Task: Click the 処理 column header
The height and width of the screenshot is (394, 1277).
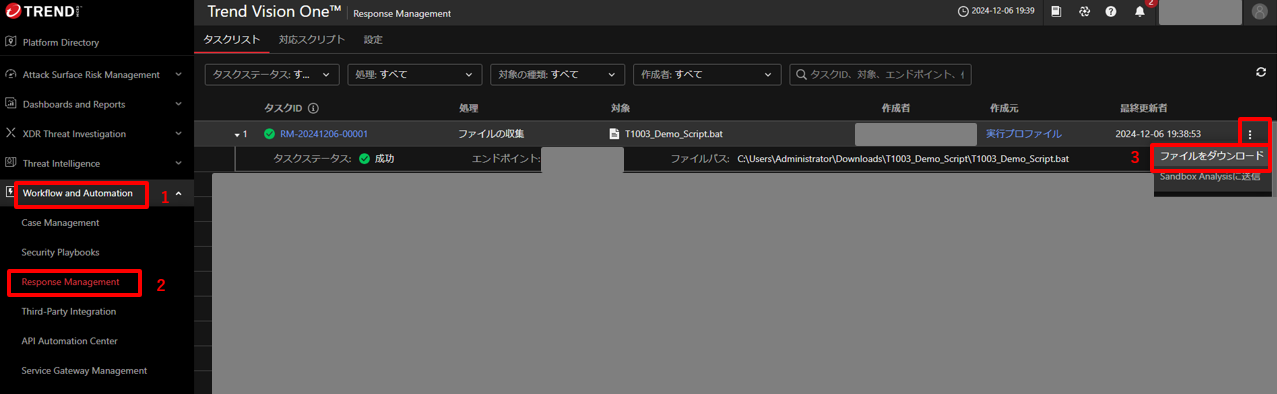Action: (469, 108)
